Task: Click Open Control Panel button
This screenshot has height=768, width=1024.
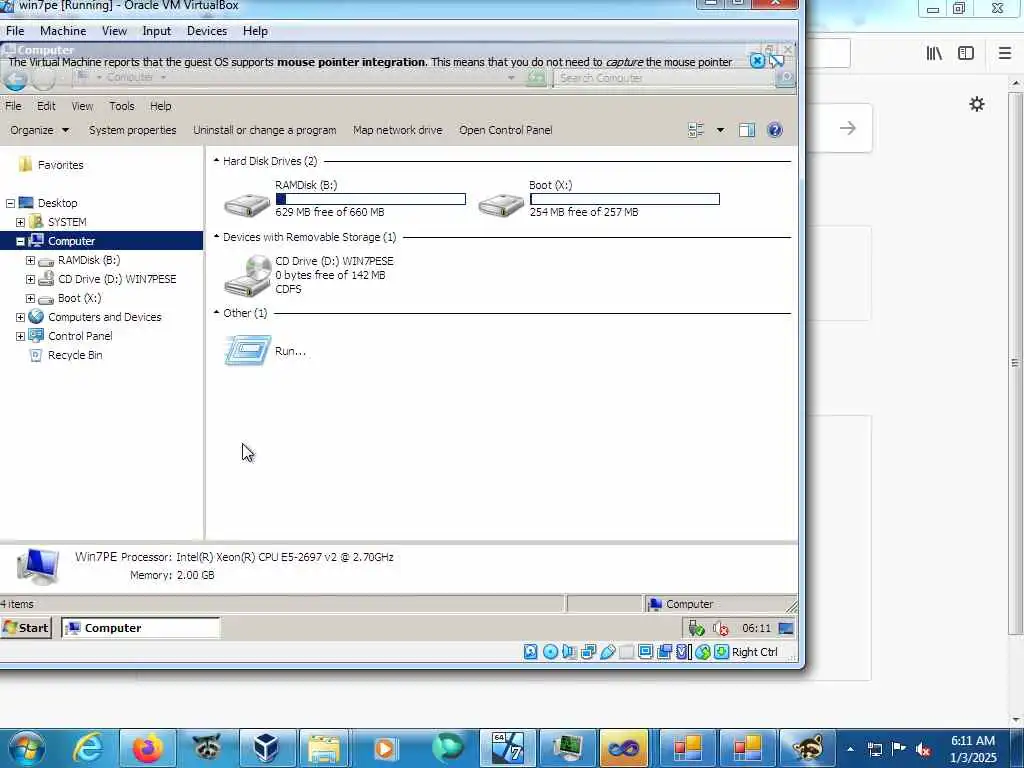Action: [x=505, y=130]
